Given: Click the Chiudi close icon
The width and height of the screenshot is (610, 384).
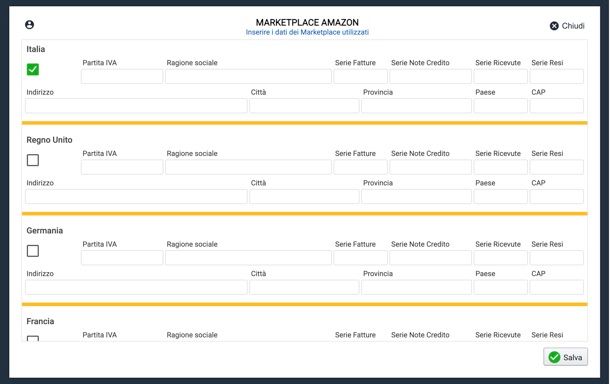Looking at the screenshot, I should [554, 26].
